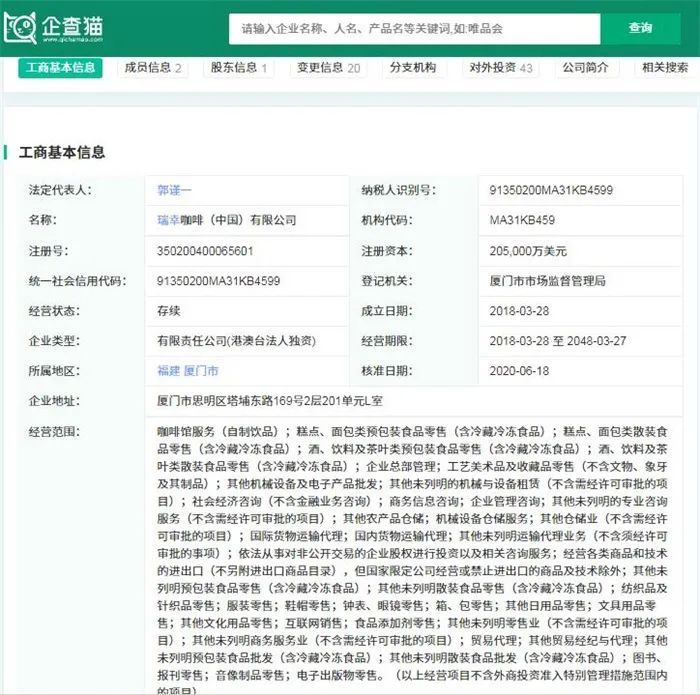Click the green 查询 search button
The image size is (700, 695).
click(640, 29)
